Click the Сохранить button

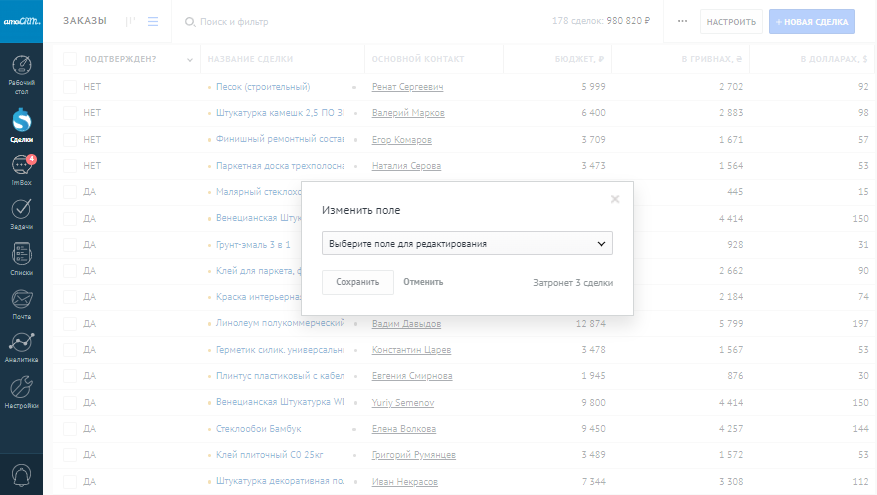[x=357, y=282]
